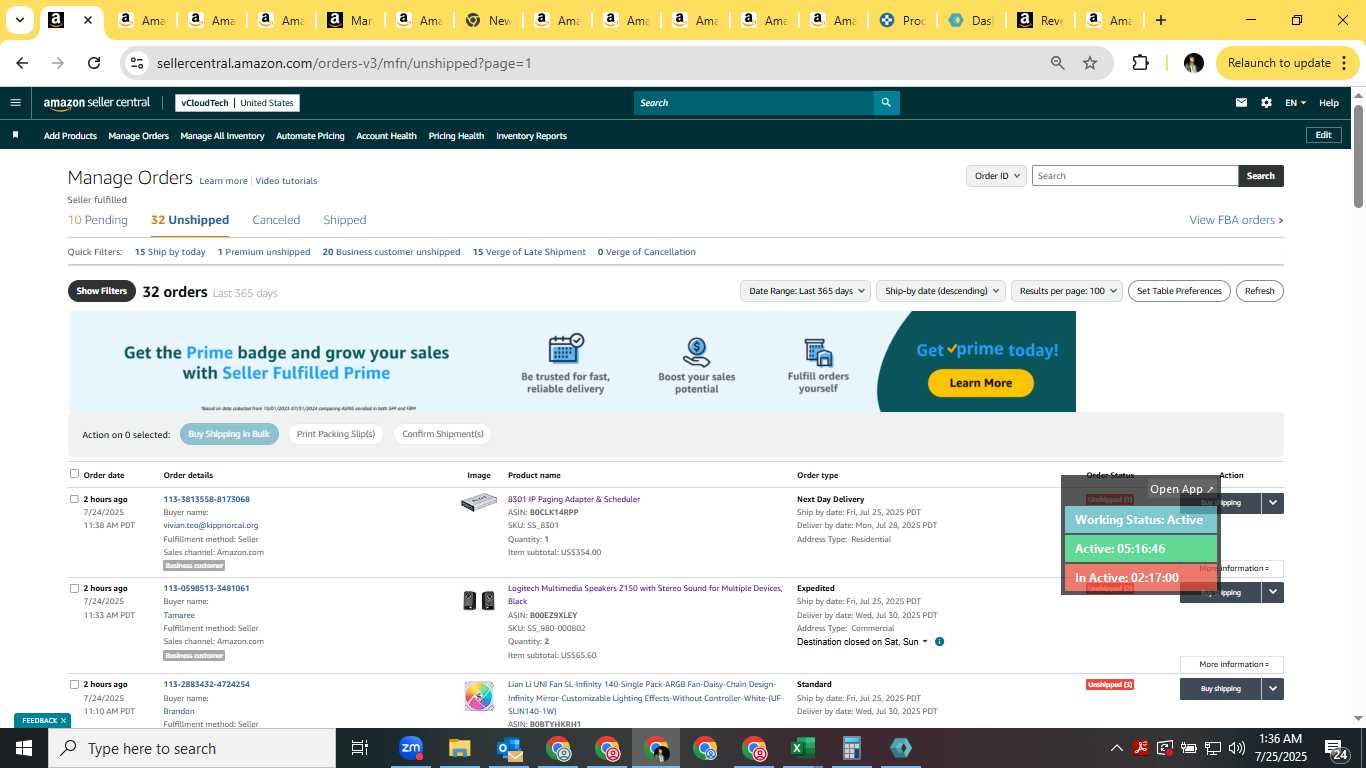Bookmark page with star icon
This screenshot has width=1366, height=768.
(x=1090, y=63)
